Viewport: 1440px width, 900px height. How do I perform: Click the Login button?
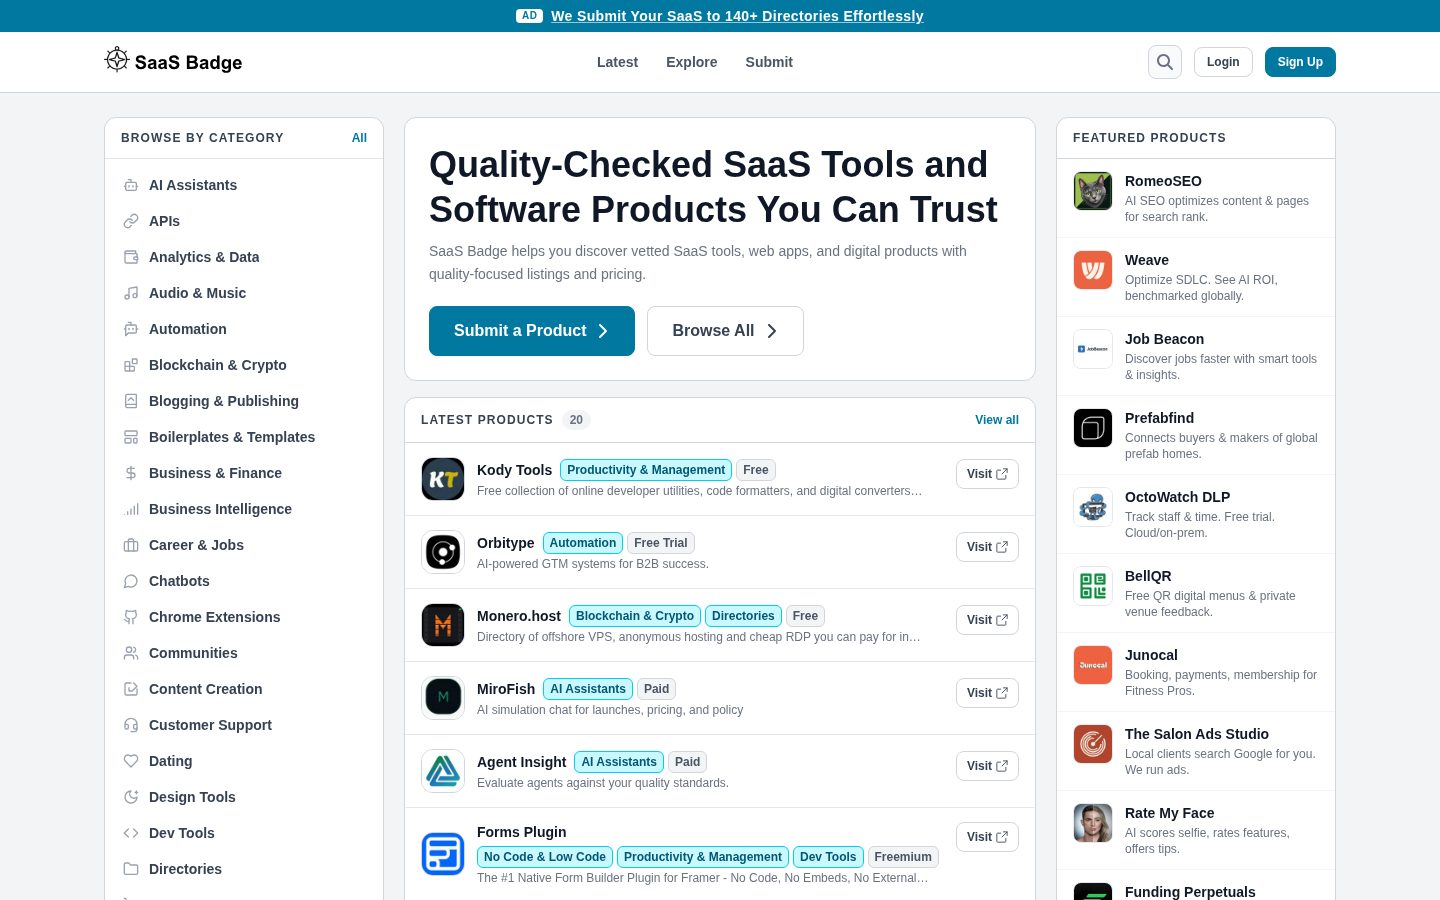click(1223, 62)
